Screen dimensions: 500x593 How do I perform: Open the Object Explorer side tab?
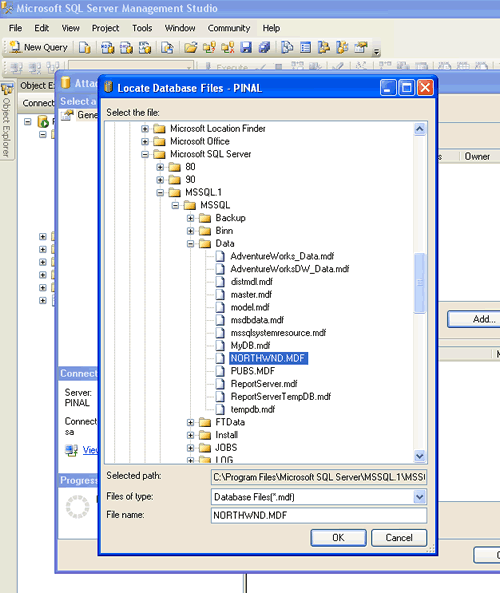click(x=6, y=121)
